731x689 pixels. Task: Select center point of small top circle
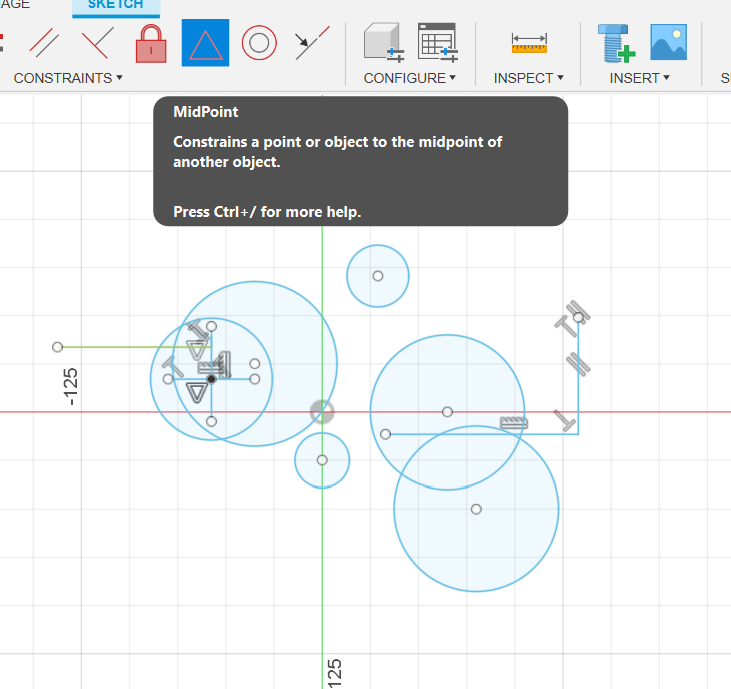click(x=378, y=276)
